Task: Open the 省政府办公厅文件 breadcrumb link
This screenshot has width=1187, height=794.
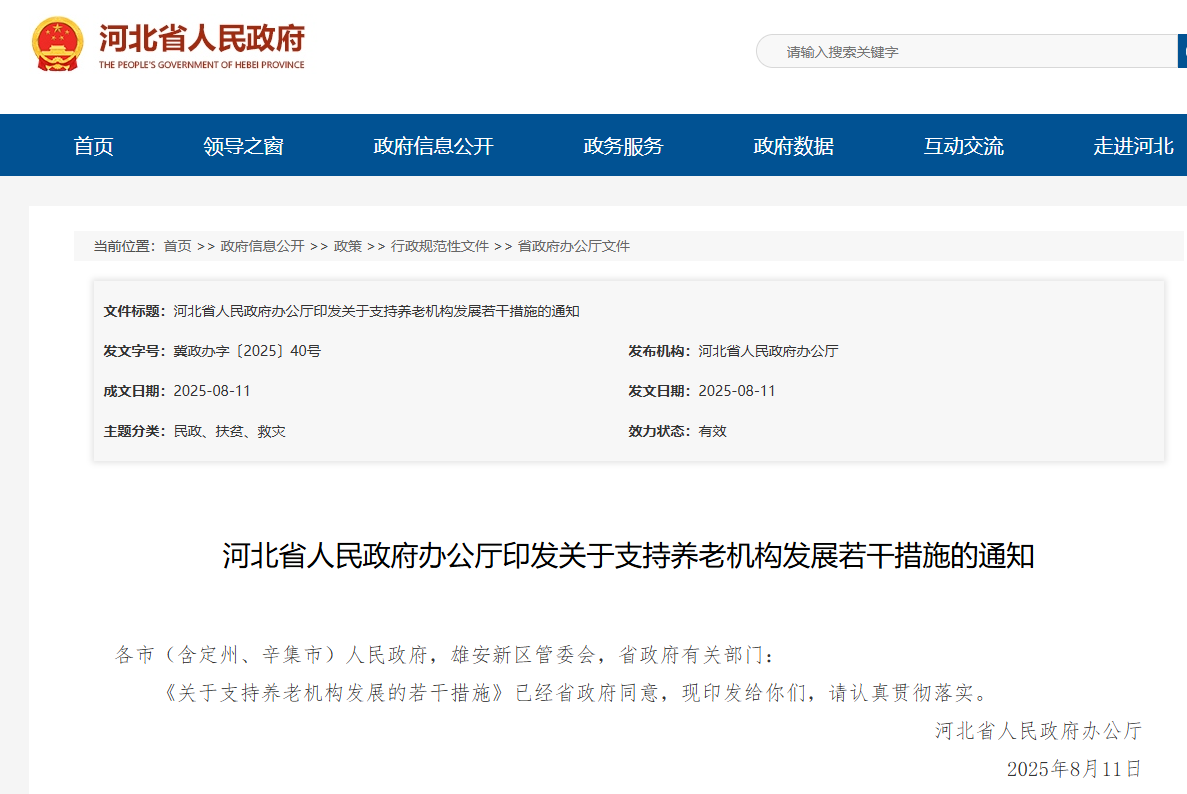Action: [x=573, y=246]
